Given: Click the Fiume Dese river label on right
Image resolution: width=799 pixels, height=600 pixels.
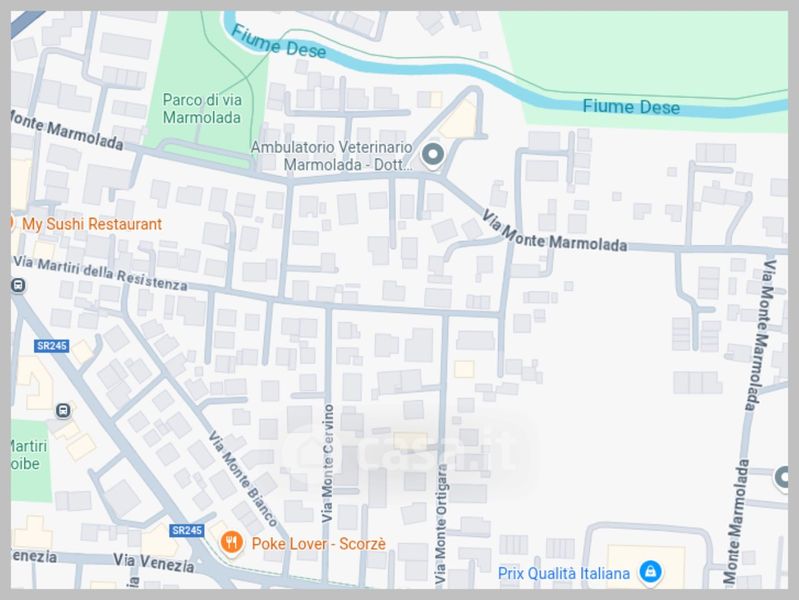Looking at the screenshot, I should coord(631,107).
